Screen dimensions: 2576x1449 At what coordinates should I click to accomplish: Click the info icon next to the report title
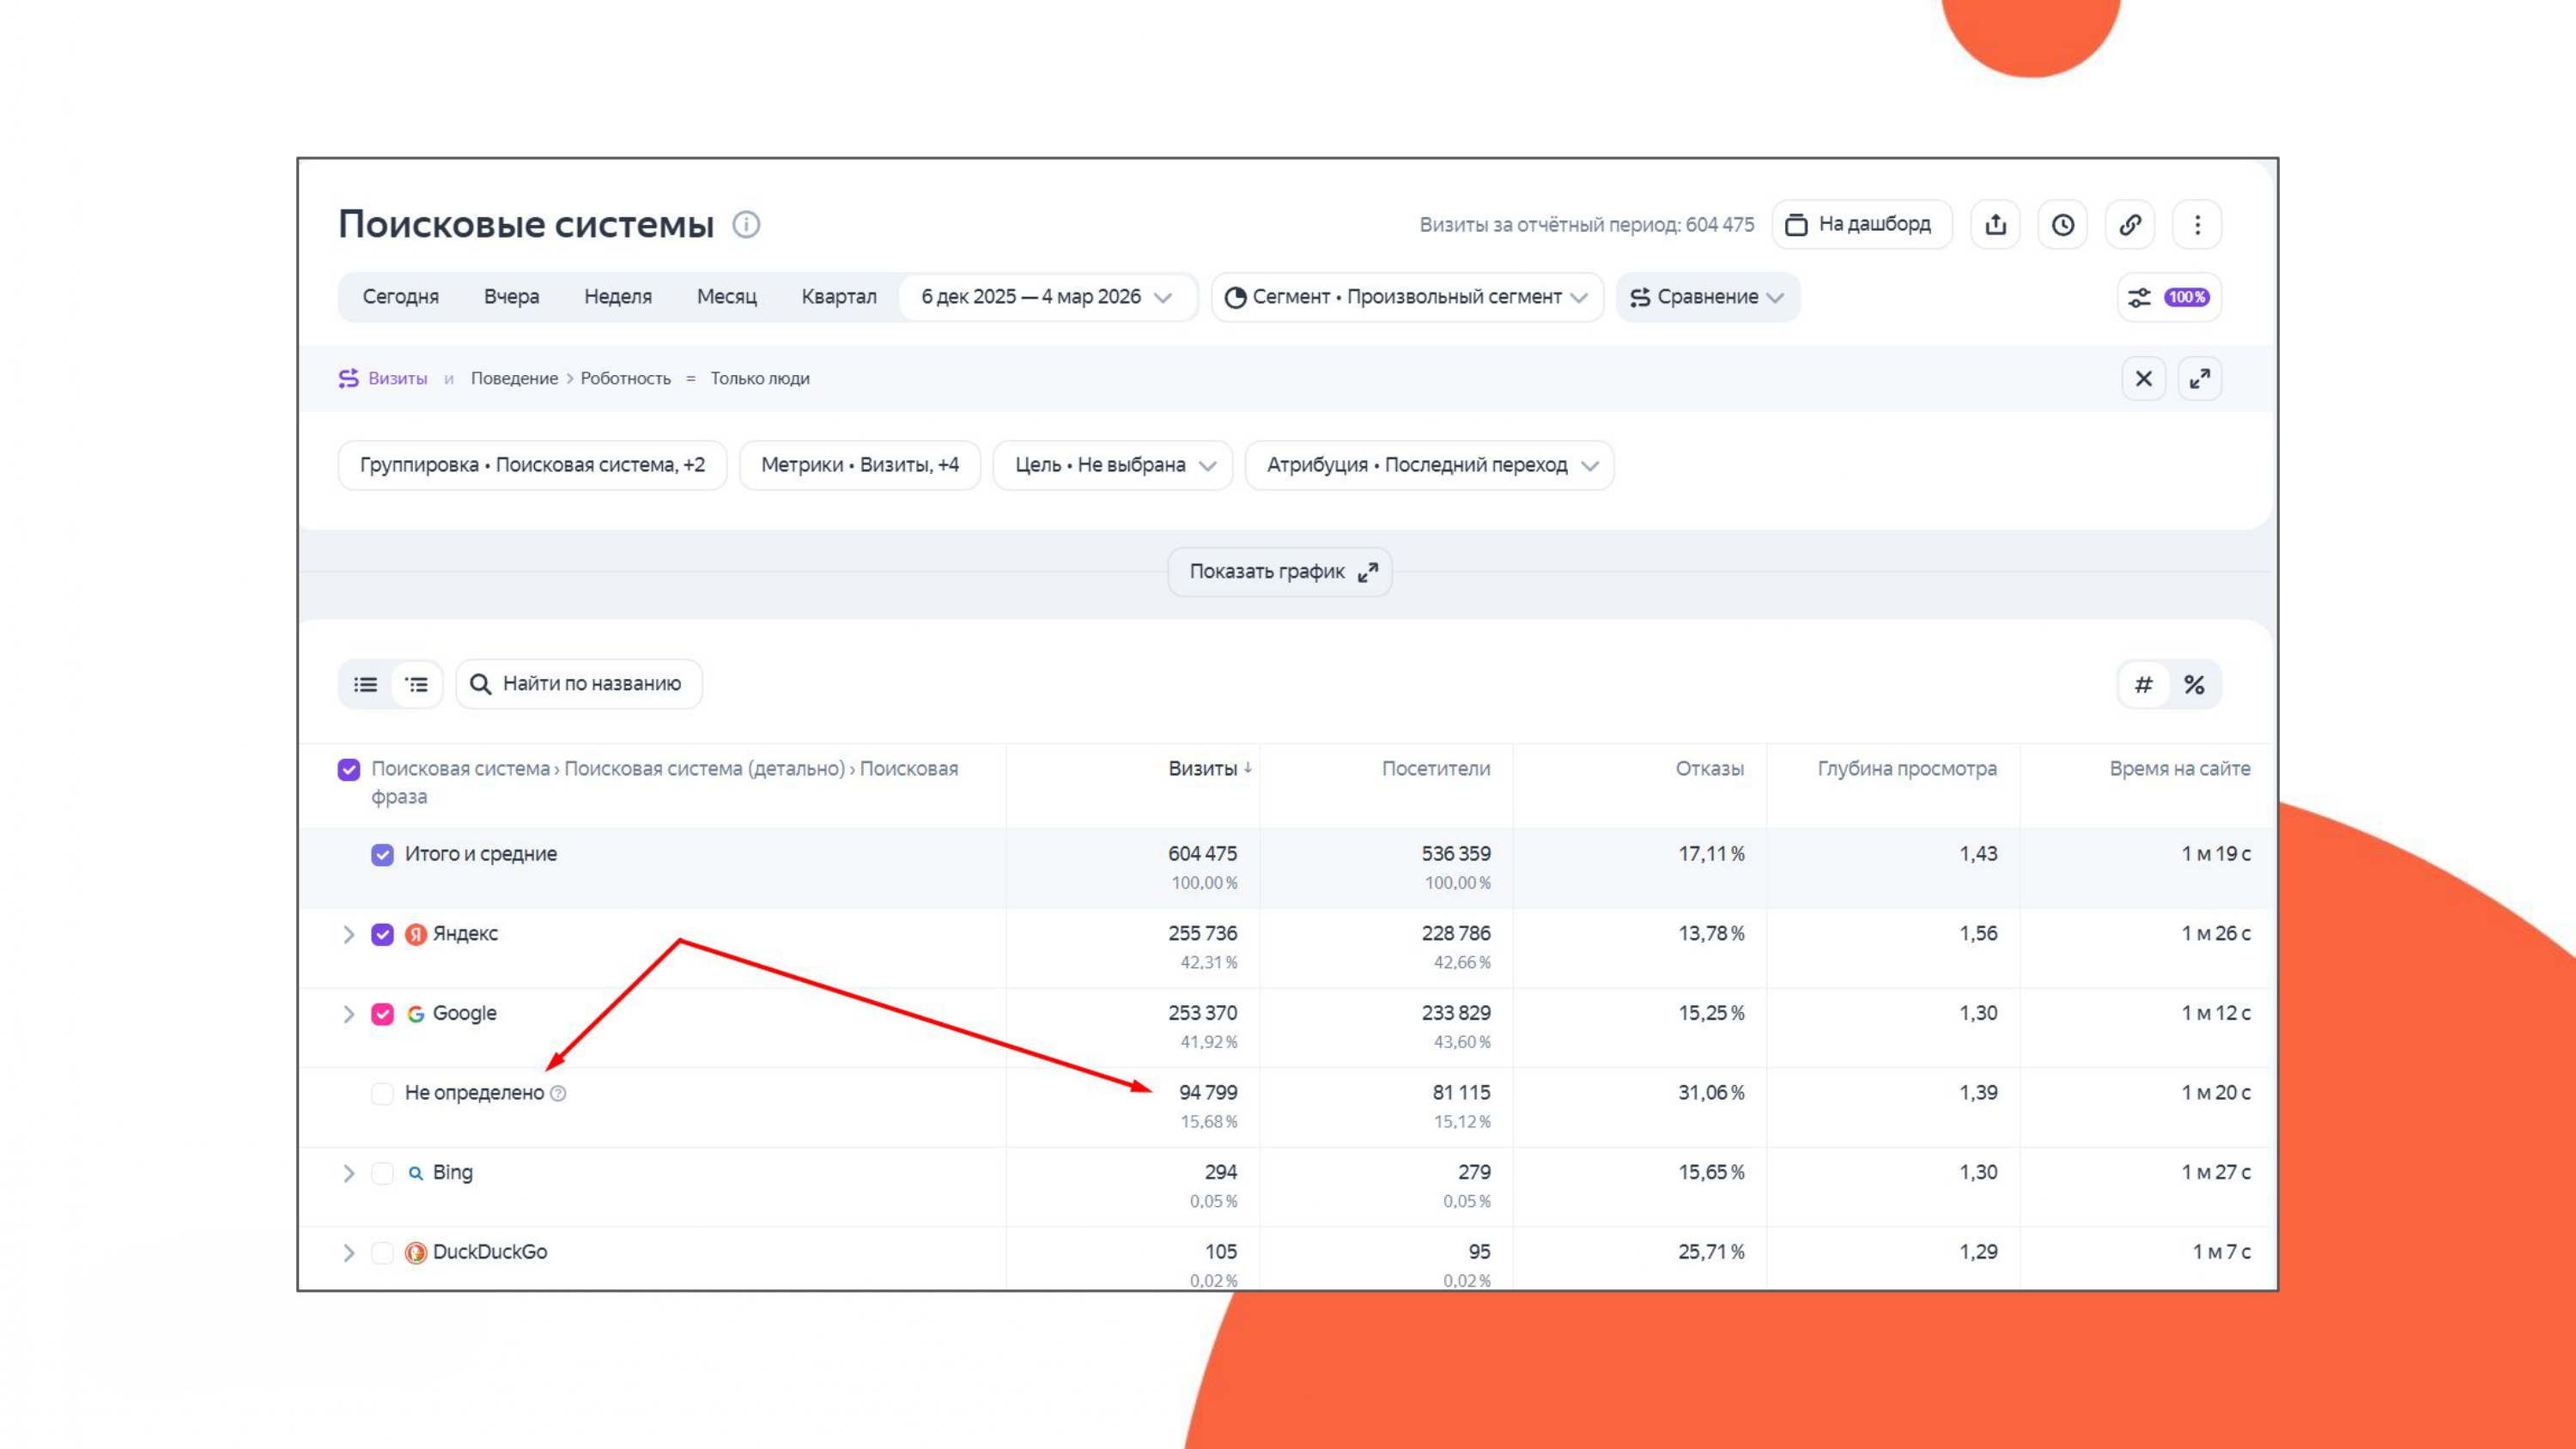pyautogui.click(x=746, y=224)
